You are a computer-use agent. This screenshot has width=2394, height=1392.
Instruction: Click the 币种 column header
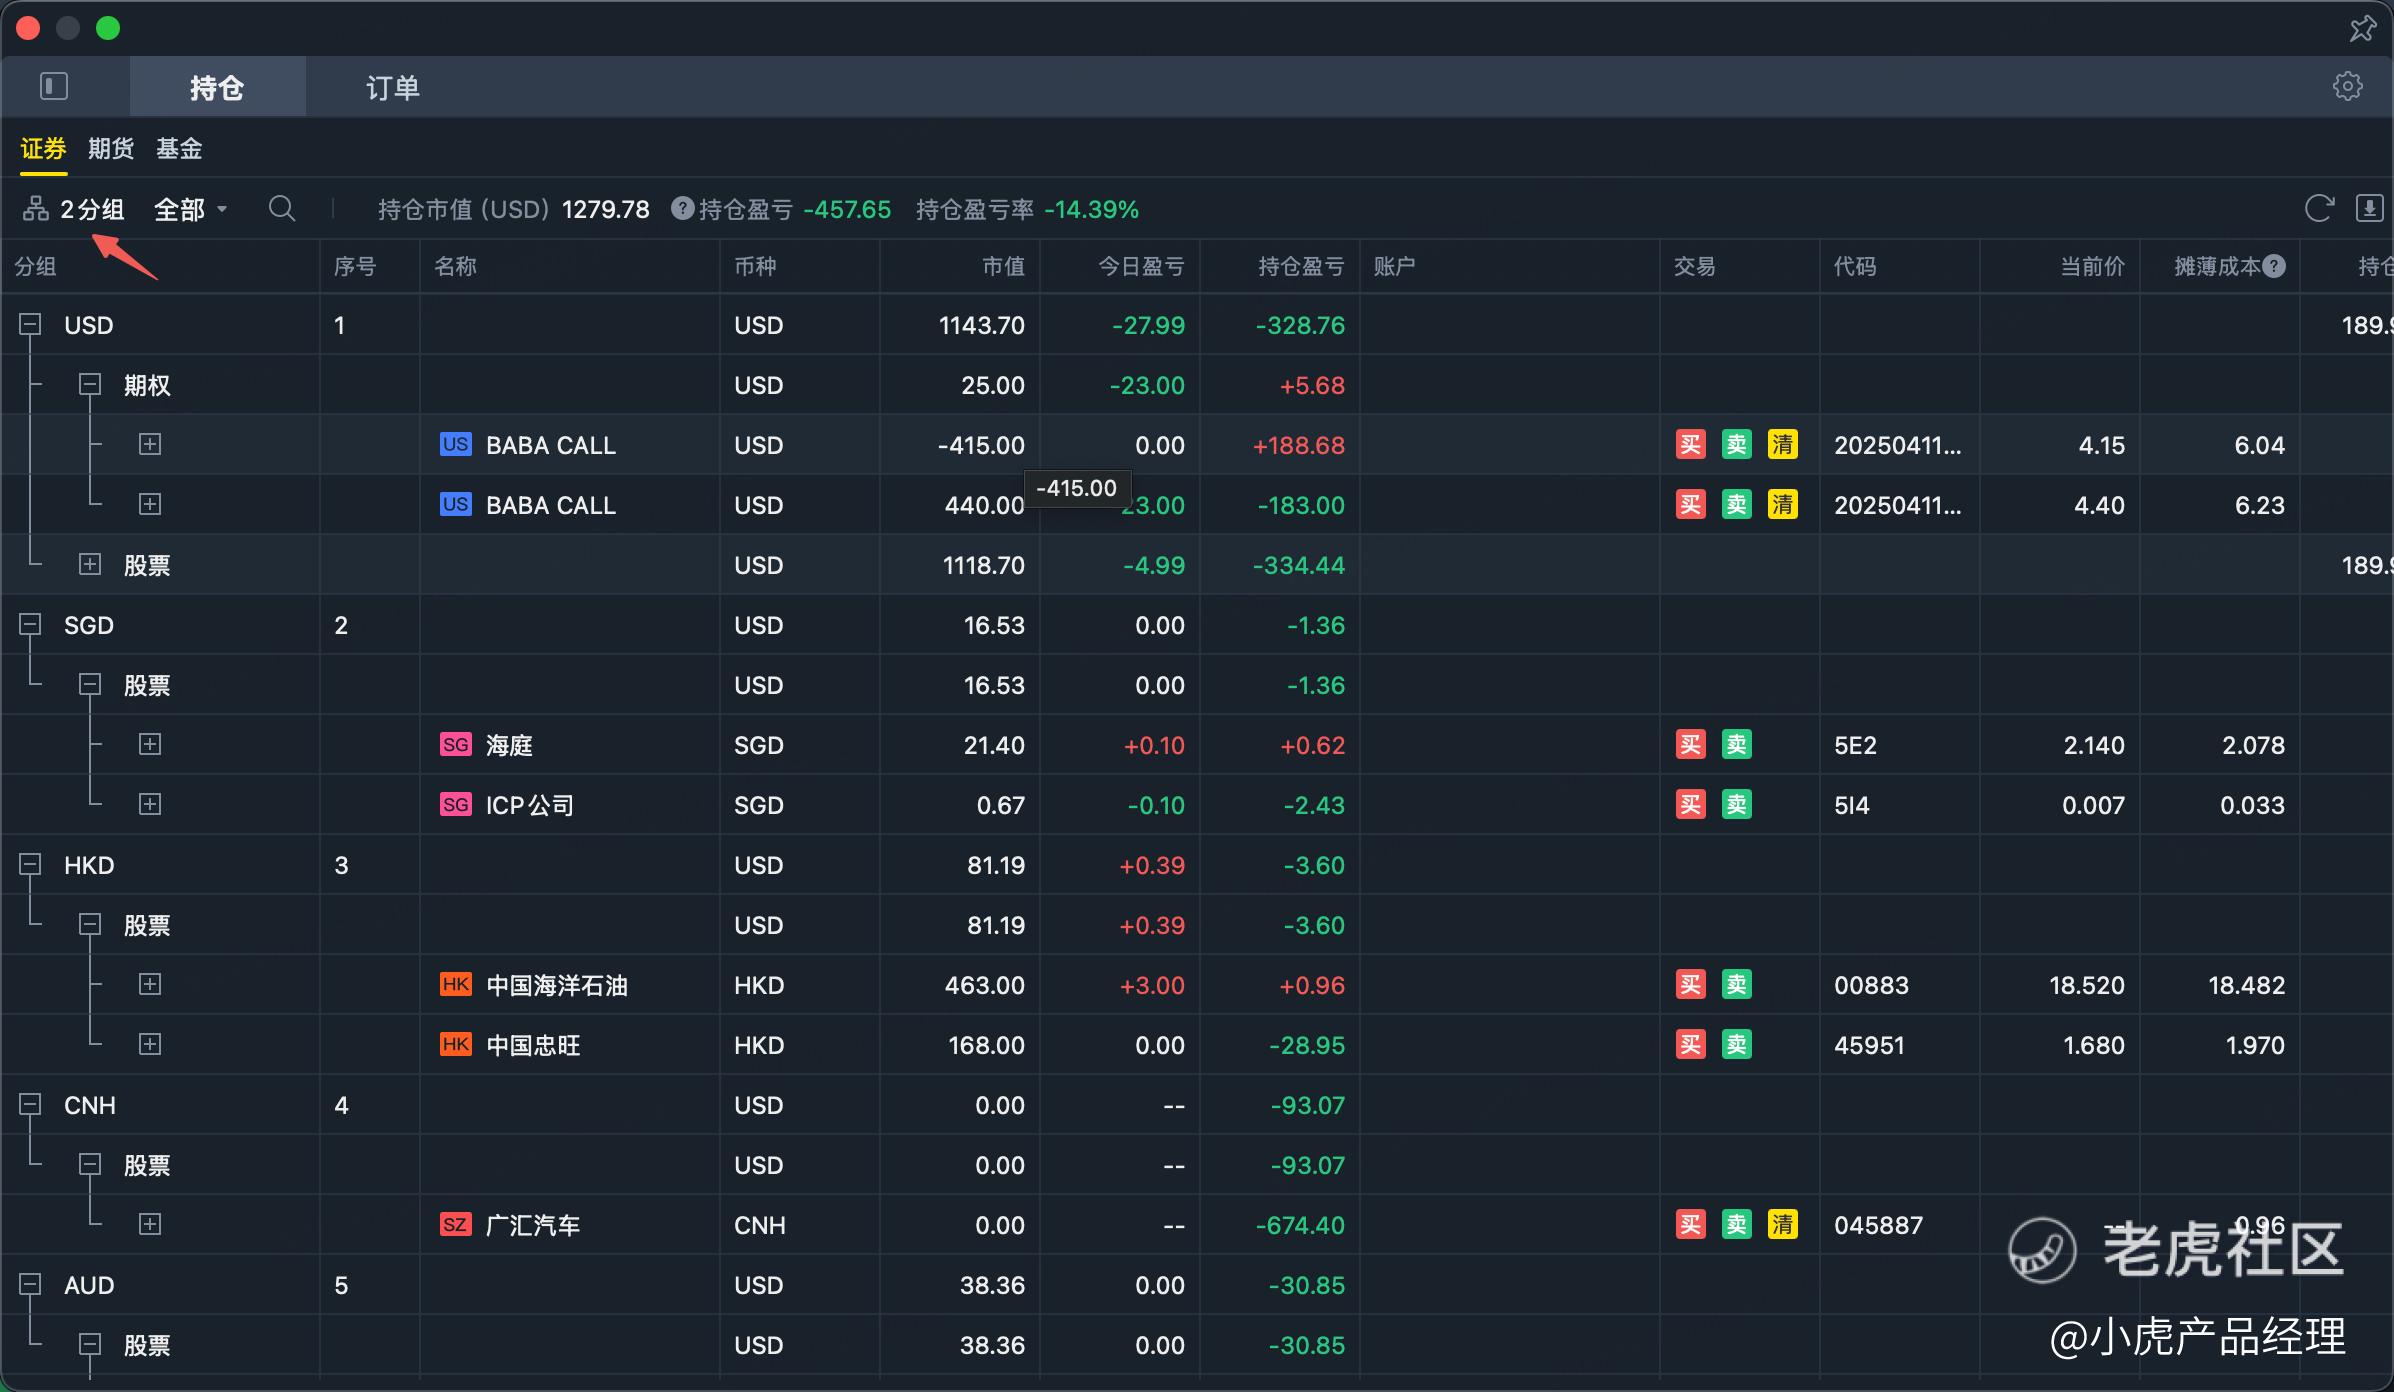[x=755, y=266]
